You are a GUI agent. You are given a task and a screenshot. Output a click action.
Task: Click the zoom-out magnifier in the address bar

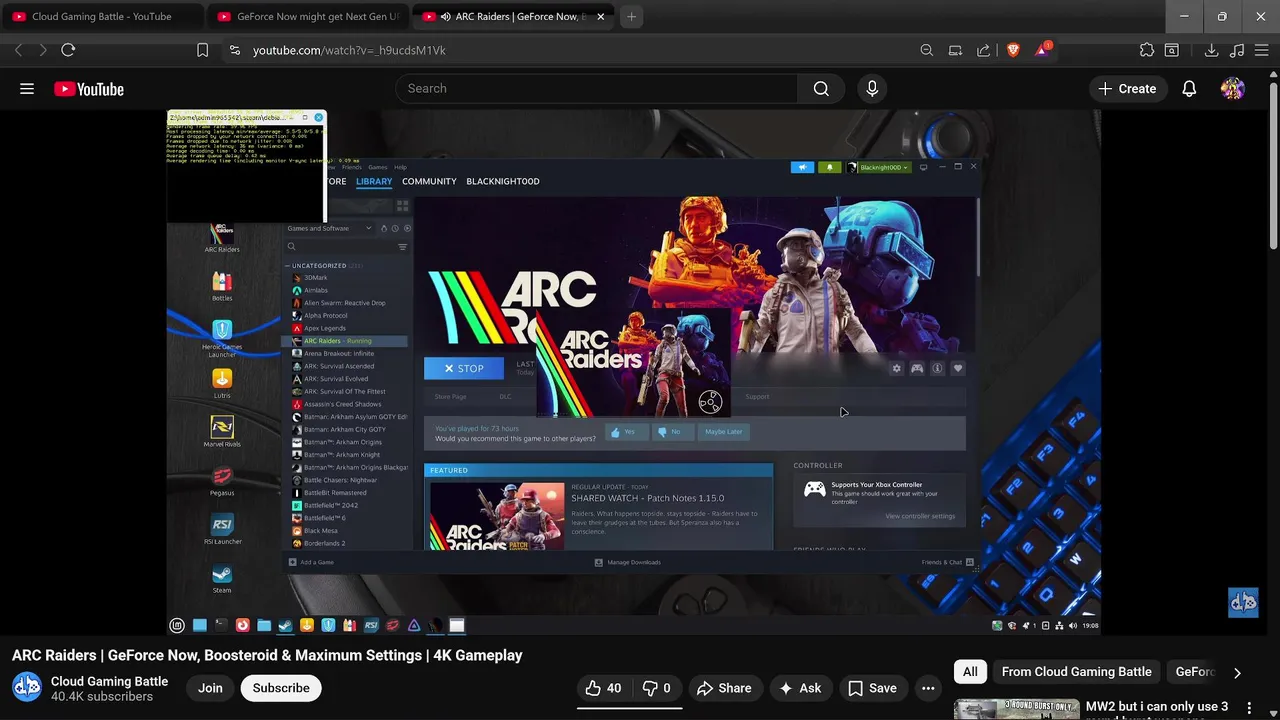(927, 50)
